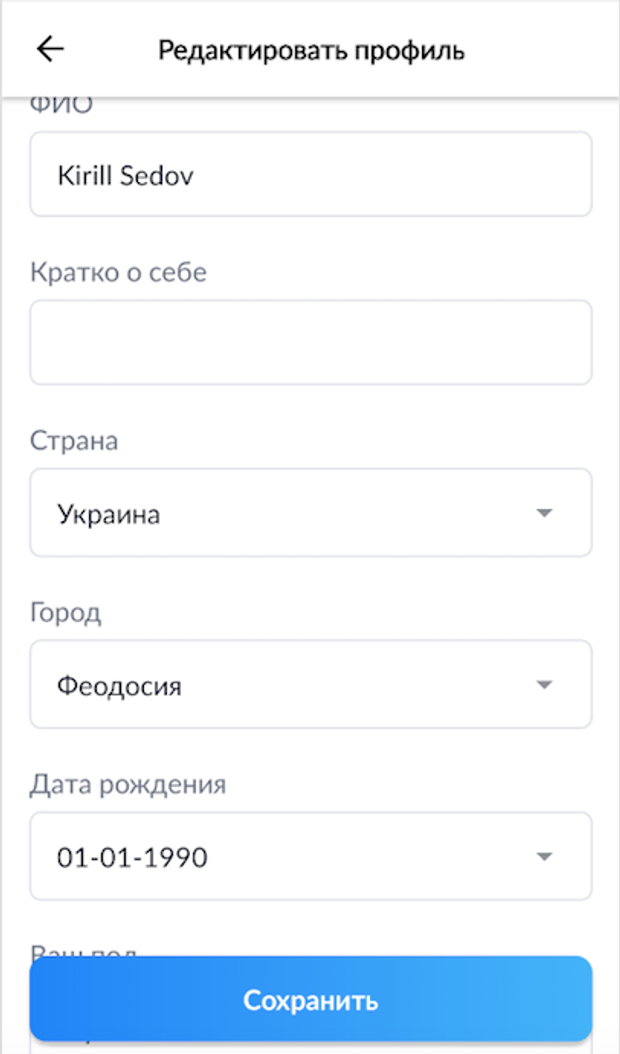Image resolution: width=620 pixels, height=1054 pixels.
Task: Click the arrow icon in Страна field
Action: (x=544, y=513)
